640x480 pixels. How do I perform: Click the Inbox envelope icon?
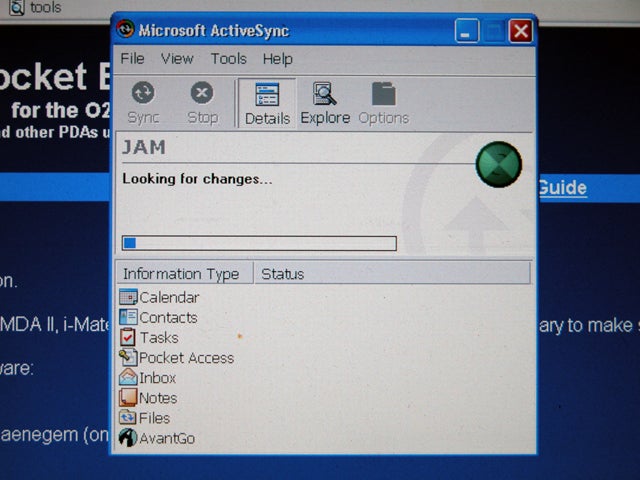tap(128, 377)
